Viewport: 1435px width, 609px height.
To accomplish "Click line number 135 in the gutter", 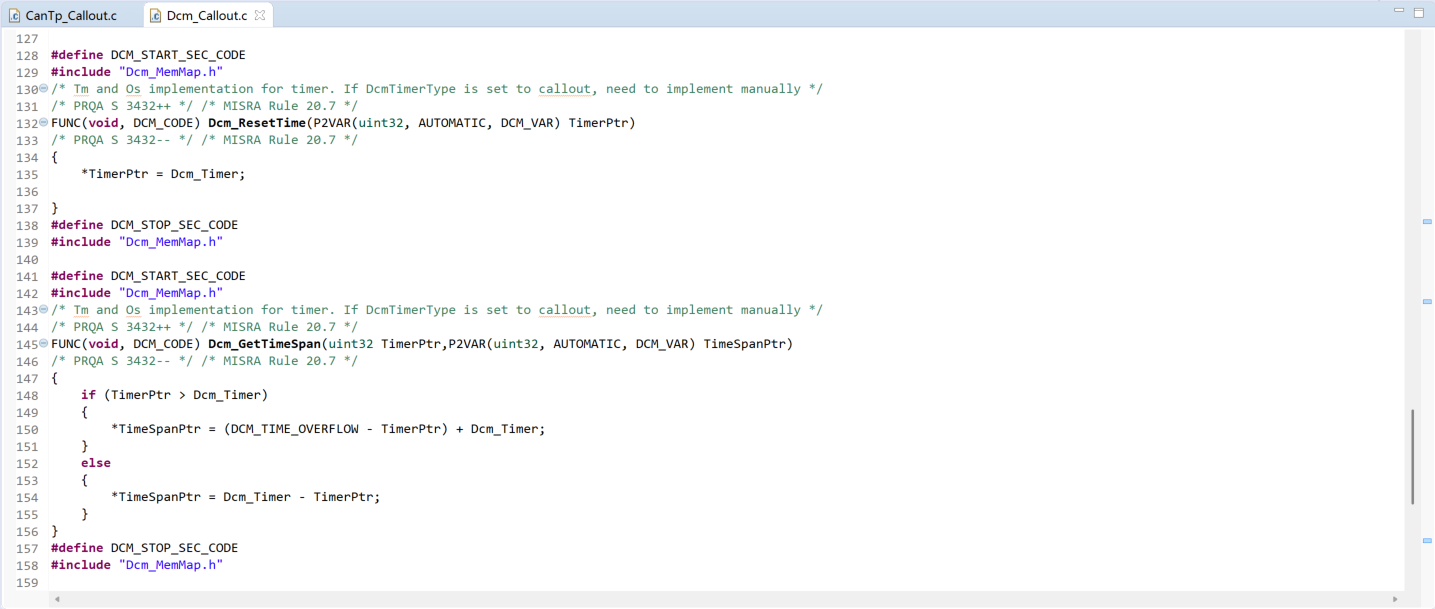I will coord(27,174).
